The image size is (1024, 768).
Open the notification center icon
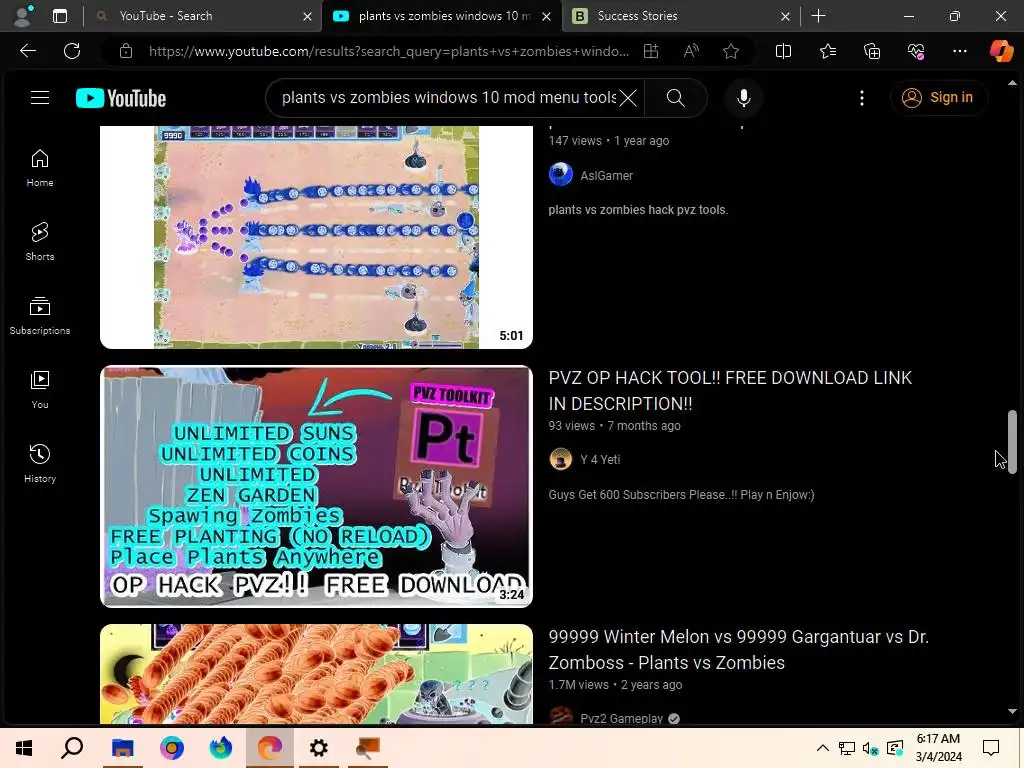click(991, 748)
